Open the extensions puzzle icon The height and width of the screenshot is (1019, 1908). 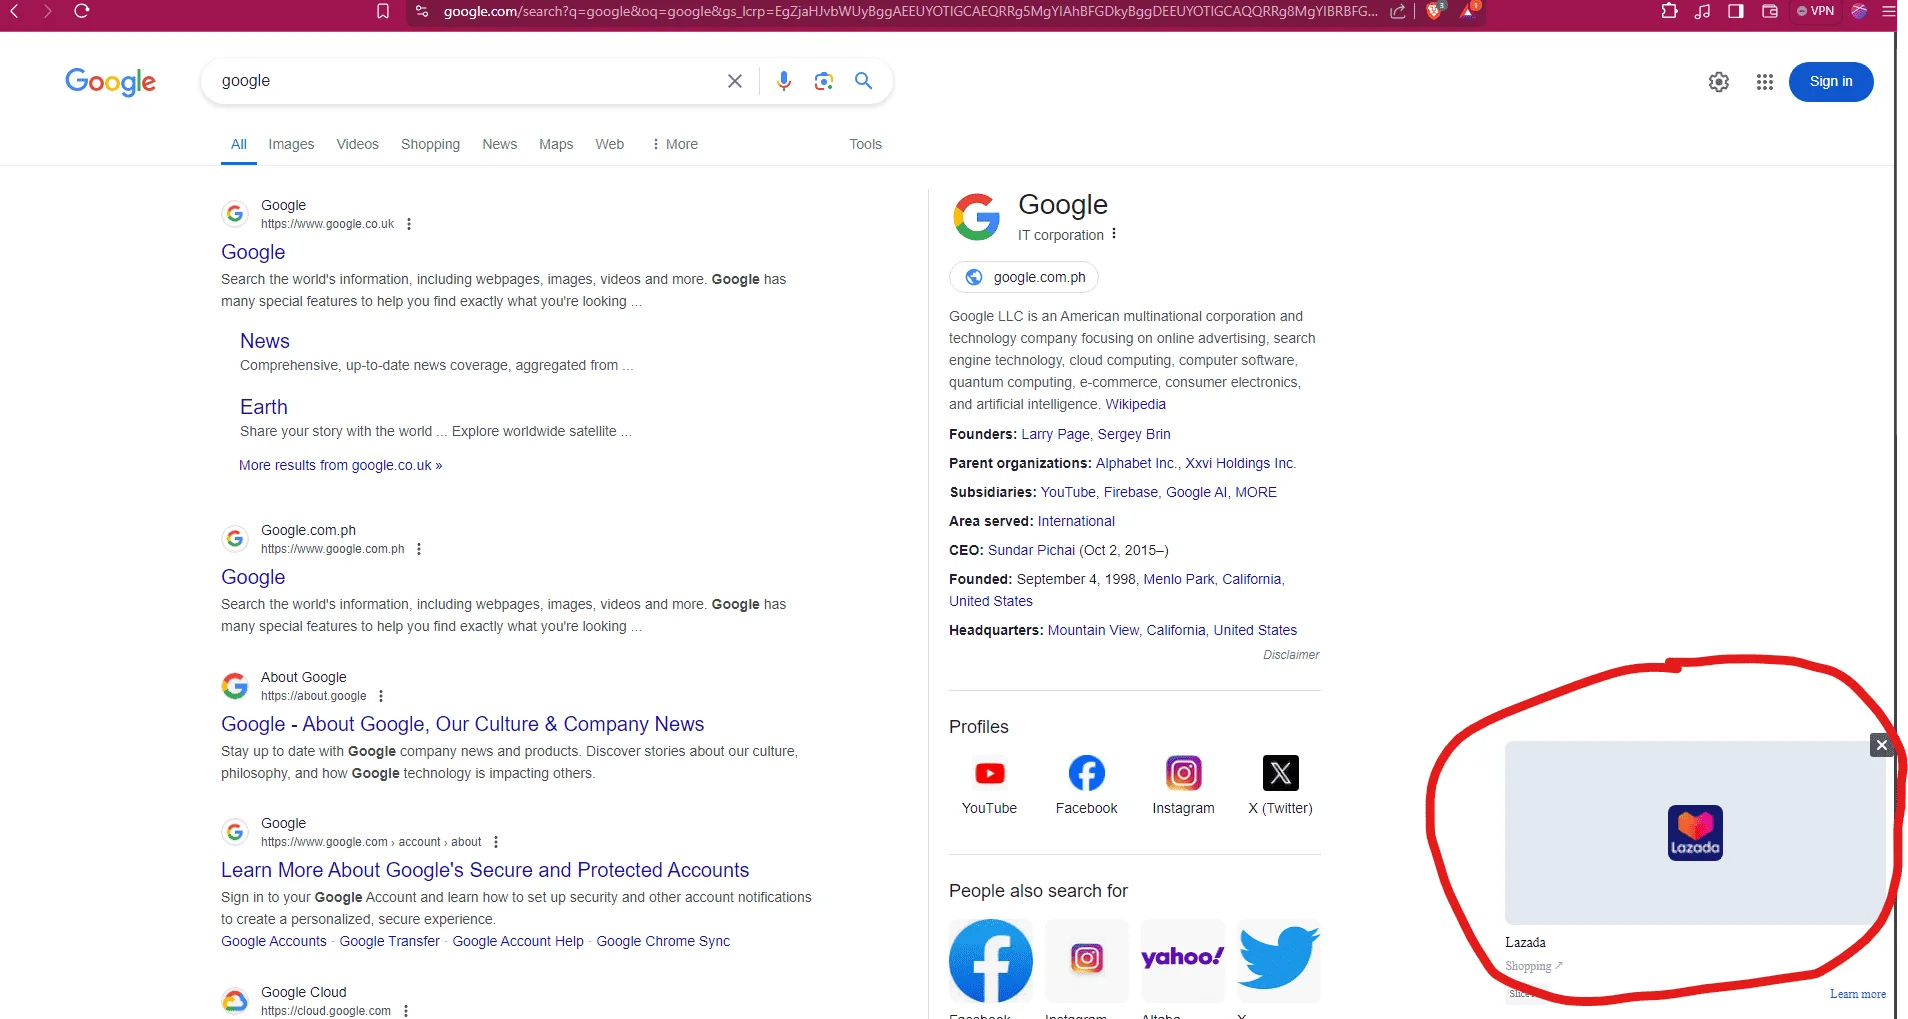tap(1669, 11)
